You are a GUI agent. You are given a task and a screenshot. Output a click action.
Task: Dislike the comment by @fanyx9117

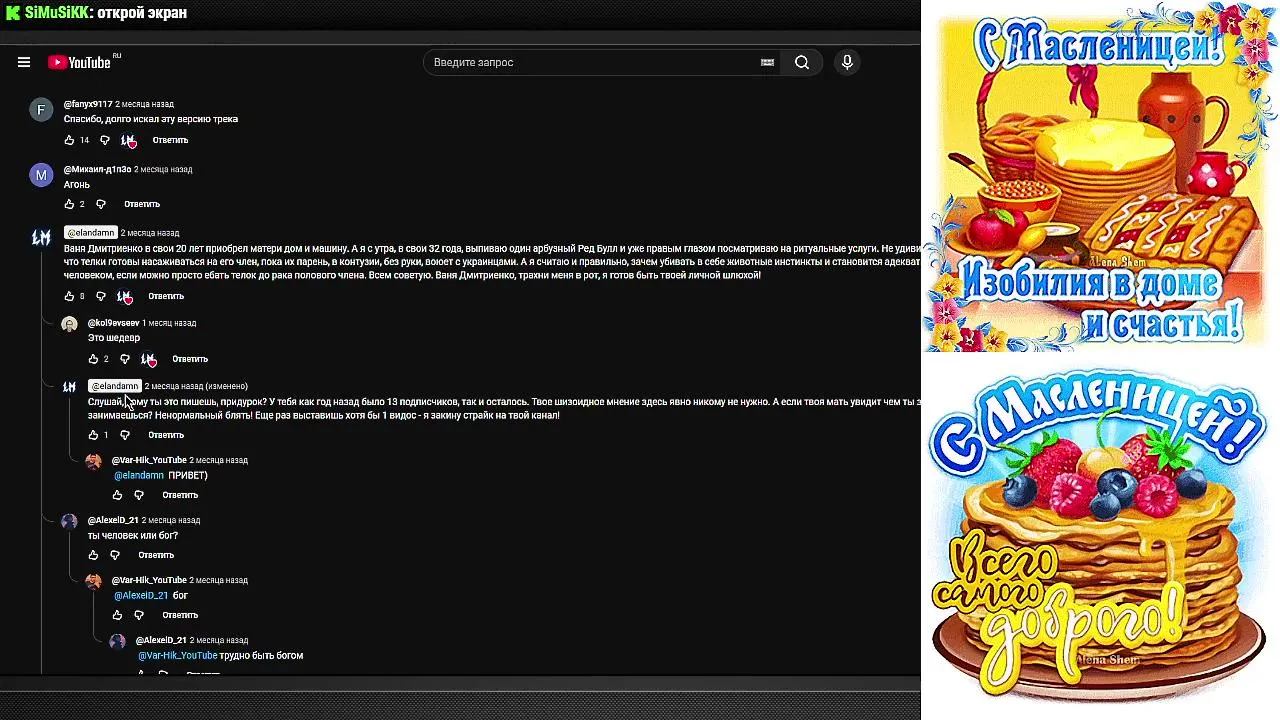(x=104, y=140)
